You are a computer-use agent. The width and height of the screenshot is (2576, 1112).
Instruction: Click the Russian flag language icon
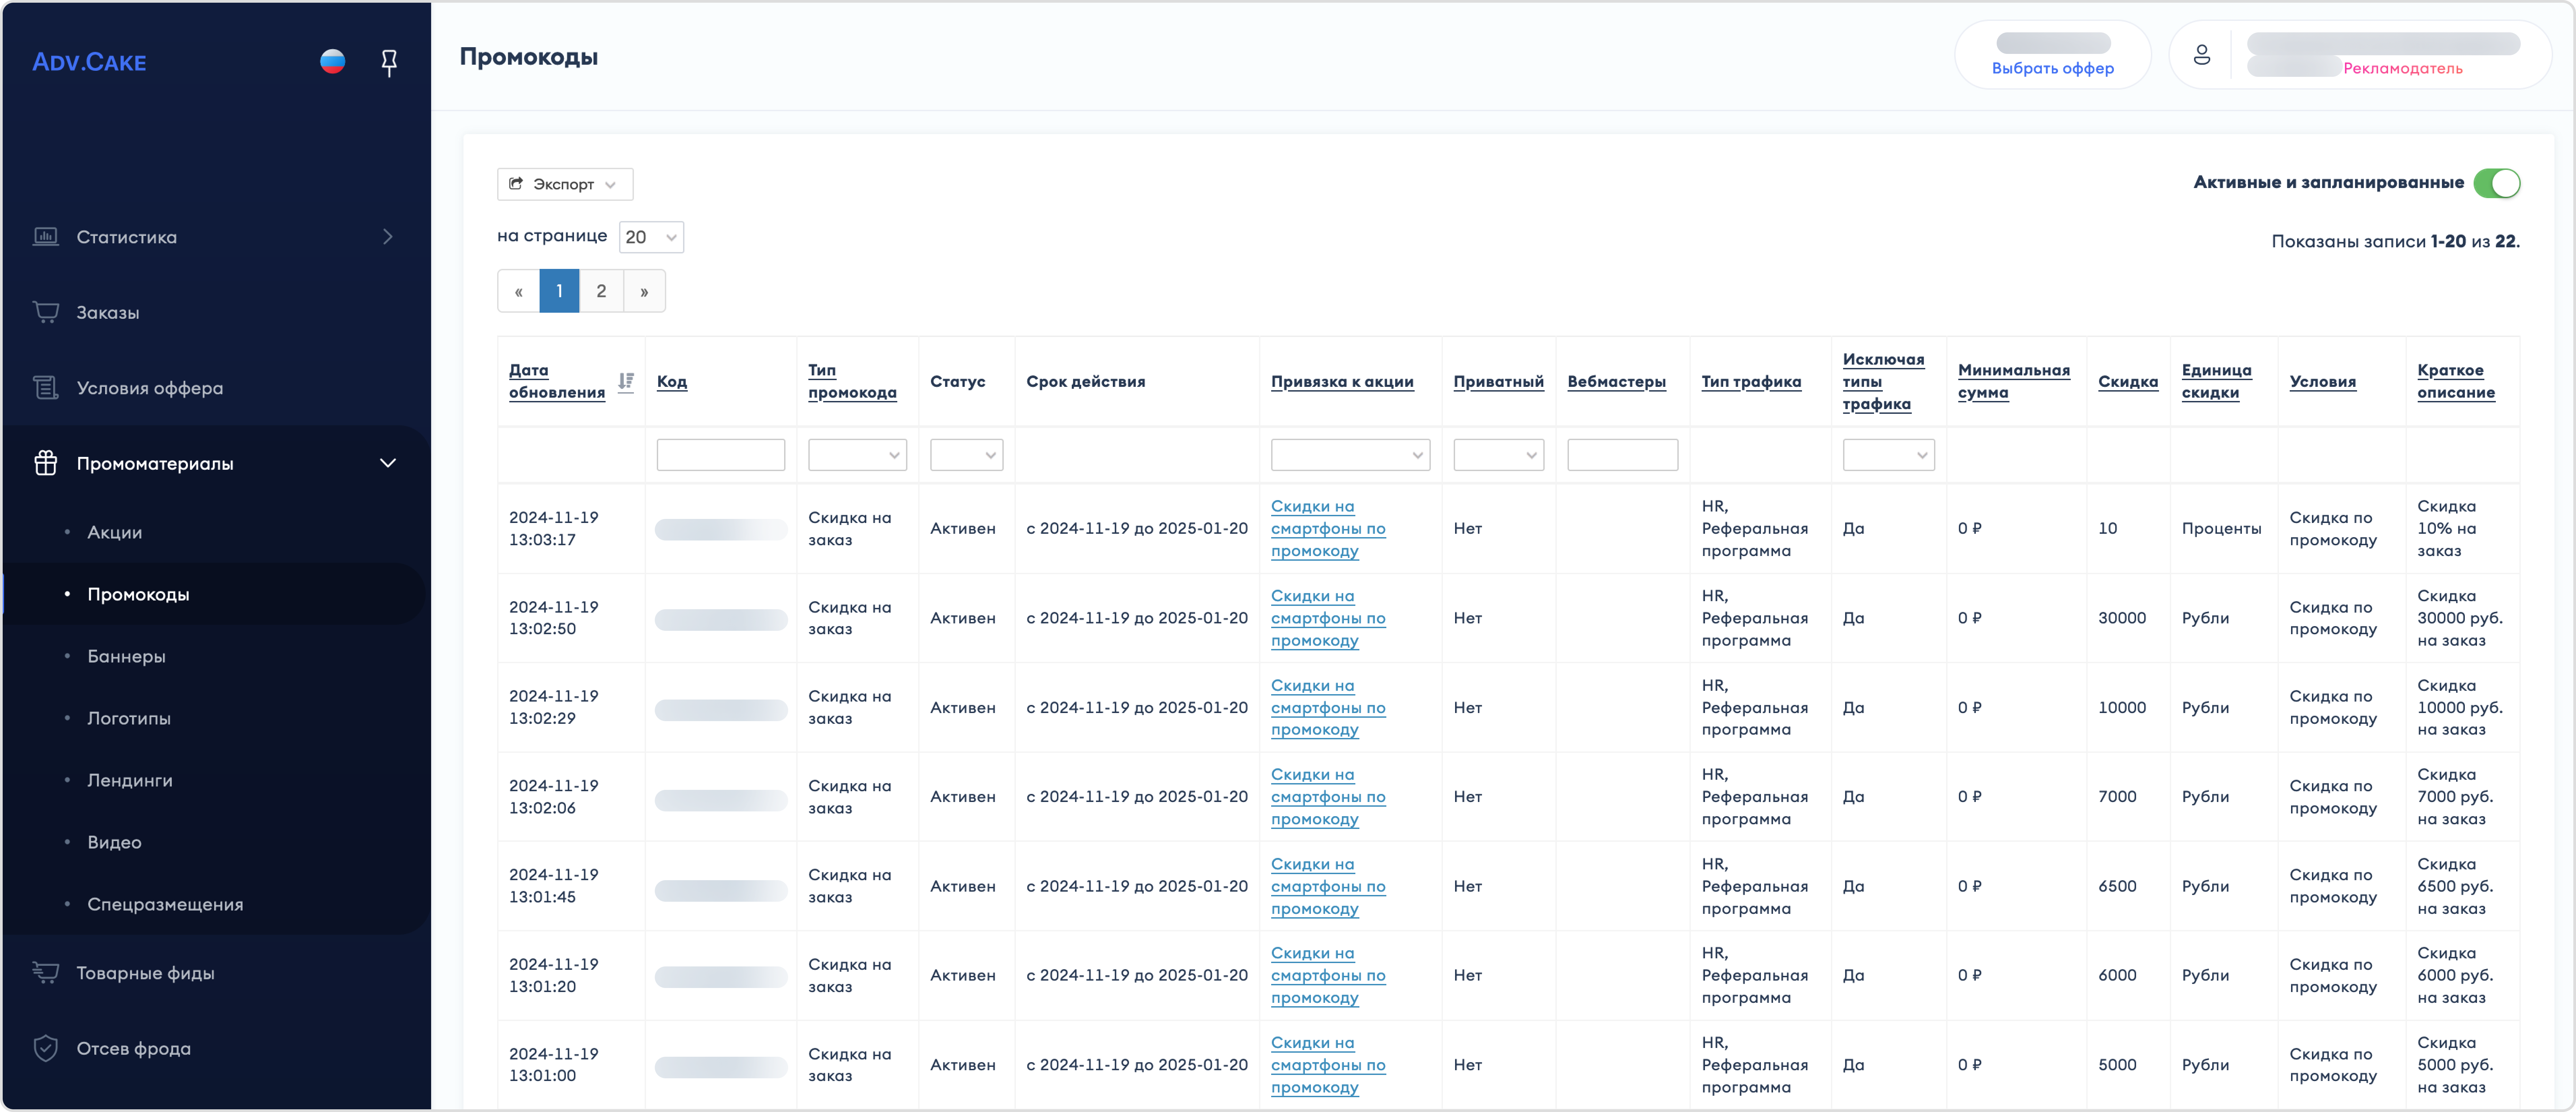(x=333, y=62)
